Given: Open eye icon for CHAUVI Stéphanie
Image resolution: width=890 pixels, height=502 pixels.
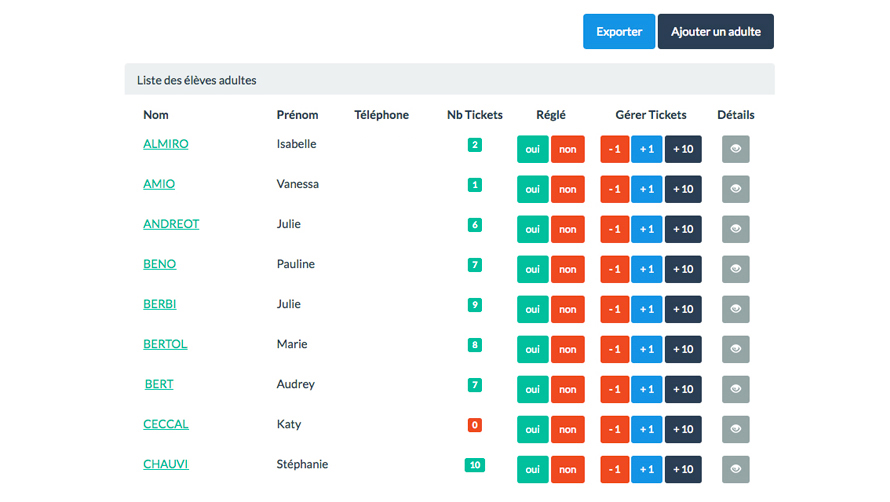Looking at the screenshot, I should 735,469.
